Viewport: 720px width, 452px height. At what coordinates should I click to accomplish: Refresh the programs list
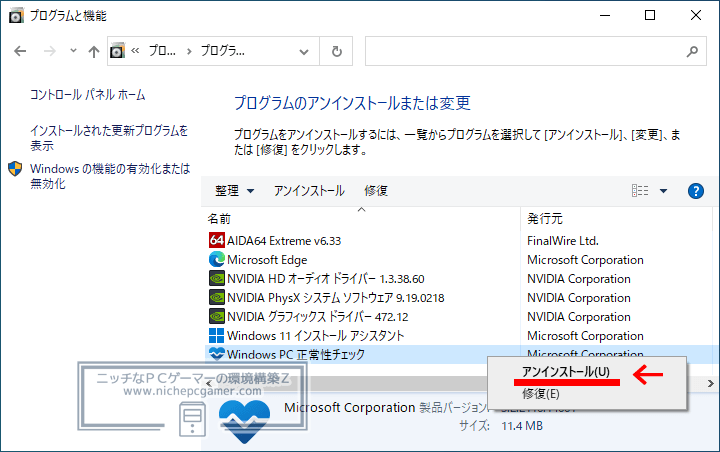click(x=337, y=51)
